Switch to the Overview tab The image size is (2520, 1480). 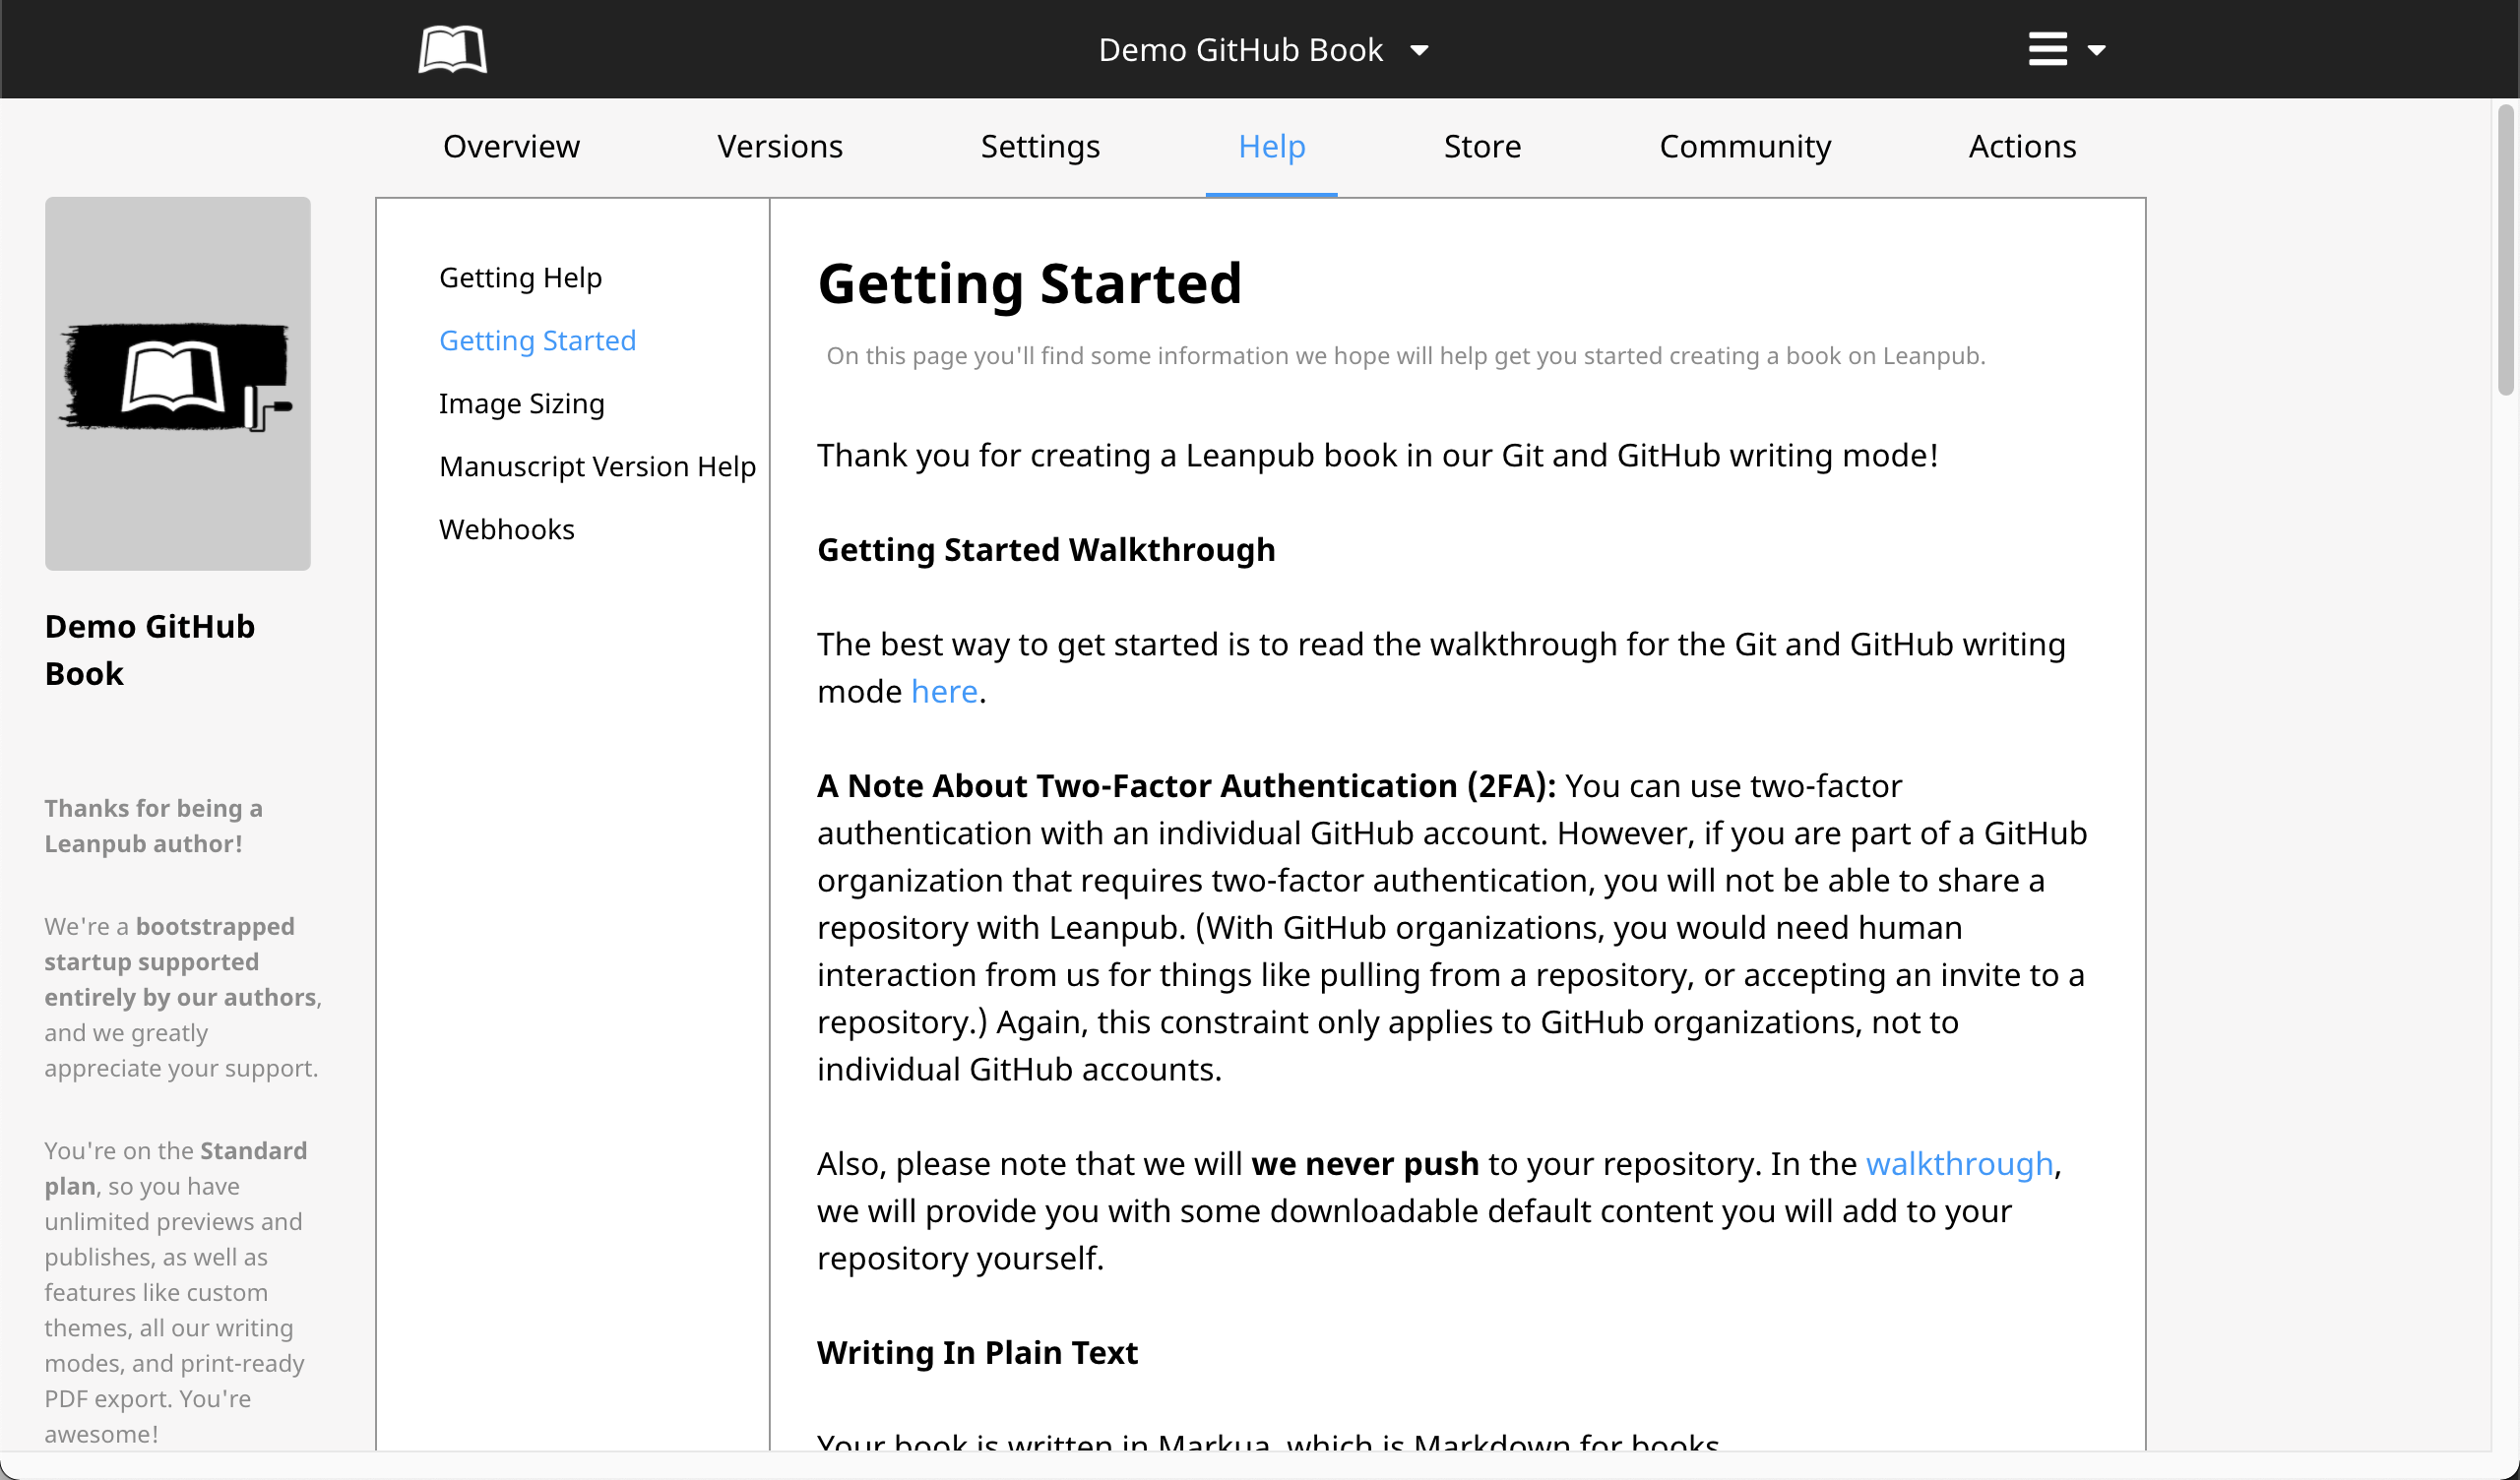(511, 146)
